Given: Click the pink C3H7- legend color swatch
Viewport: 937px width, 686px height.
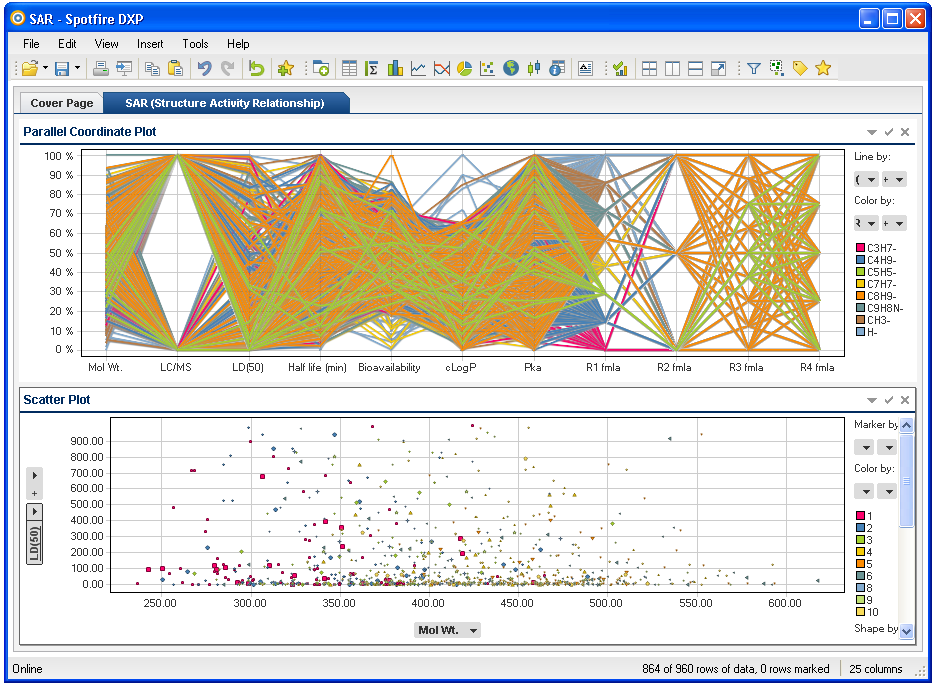Looking at the screenshot, I should [859, 248].
